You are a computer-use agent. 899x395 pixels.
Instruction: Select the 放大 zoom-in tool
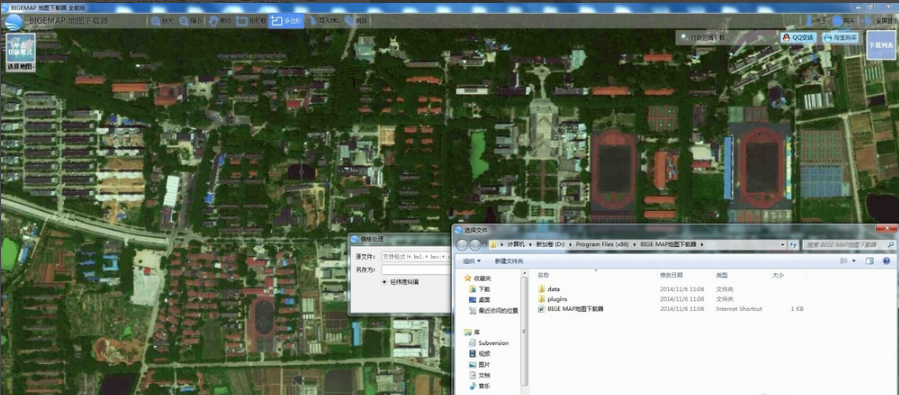(x=162, y=21)
